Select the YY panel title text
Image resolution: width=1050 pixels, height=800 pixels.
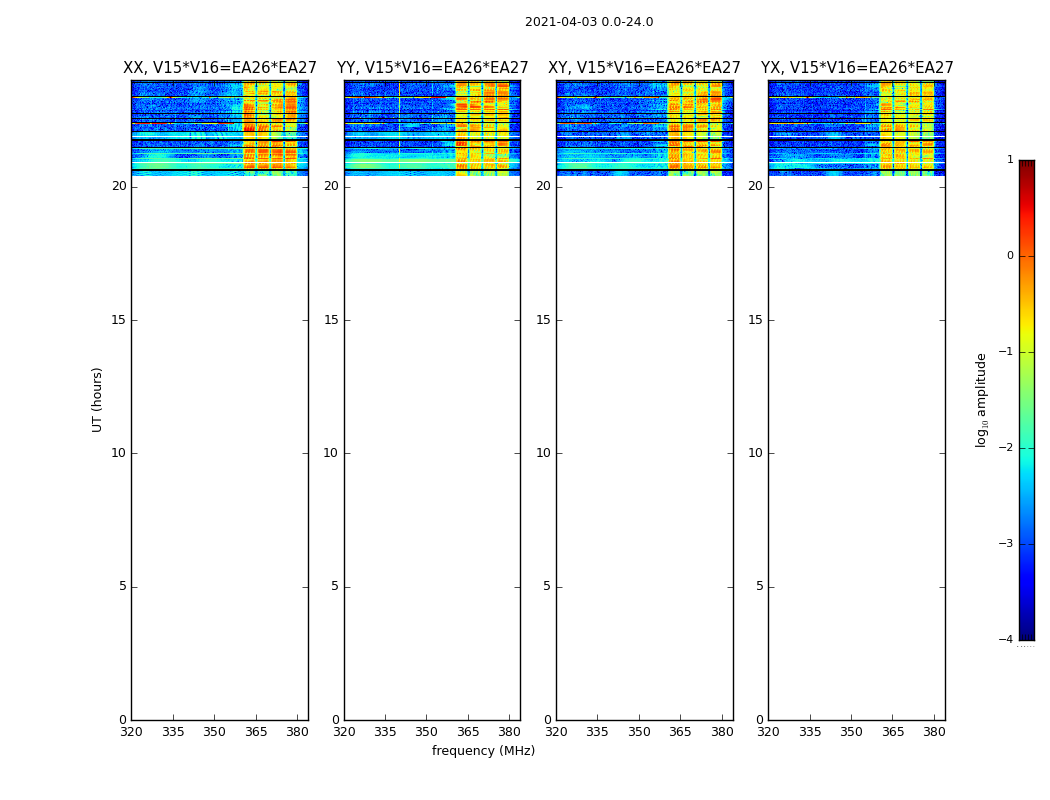(x=432, y=68)
